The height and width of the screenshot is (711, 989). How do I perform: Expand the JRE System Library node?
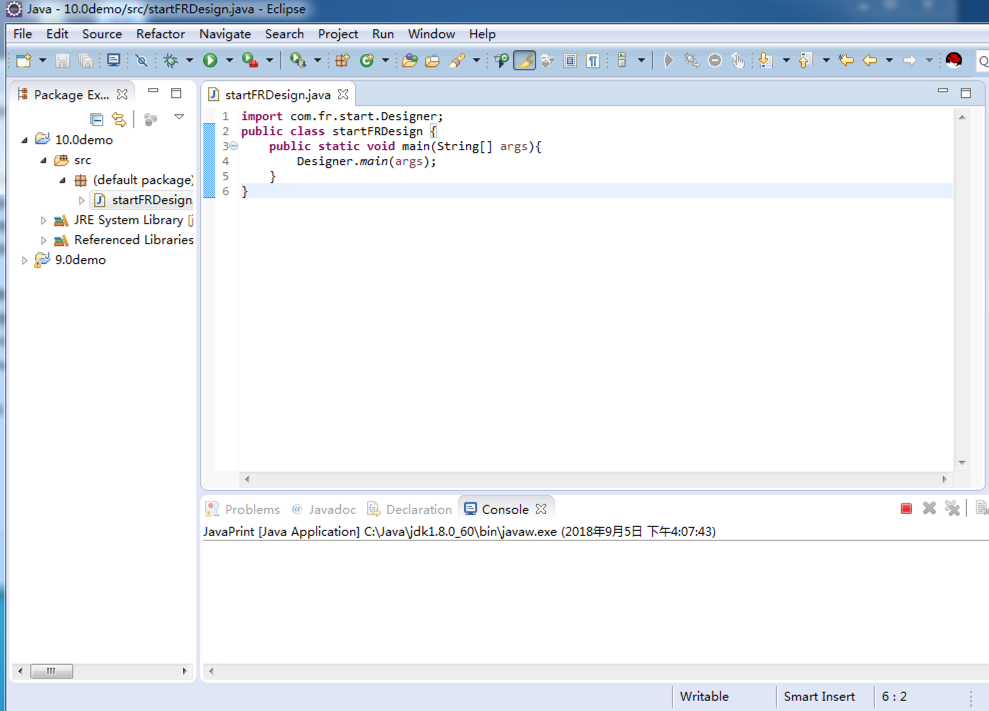pos(43,220)
